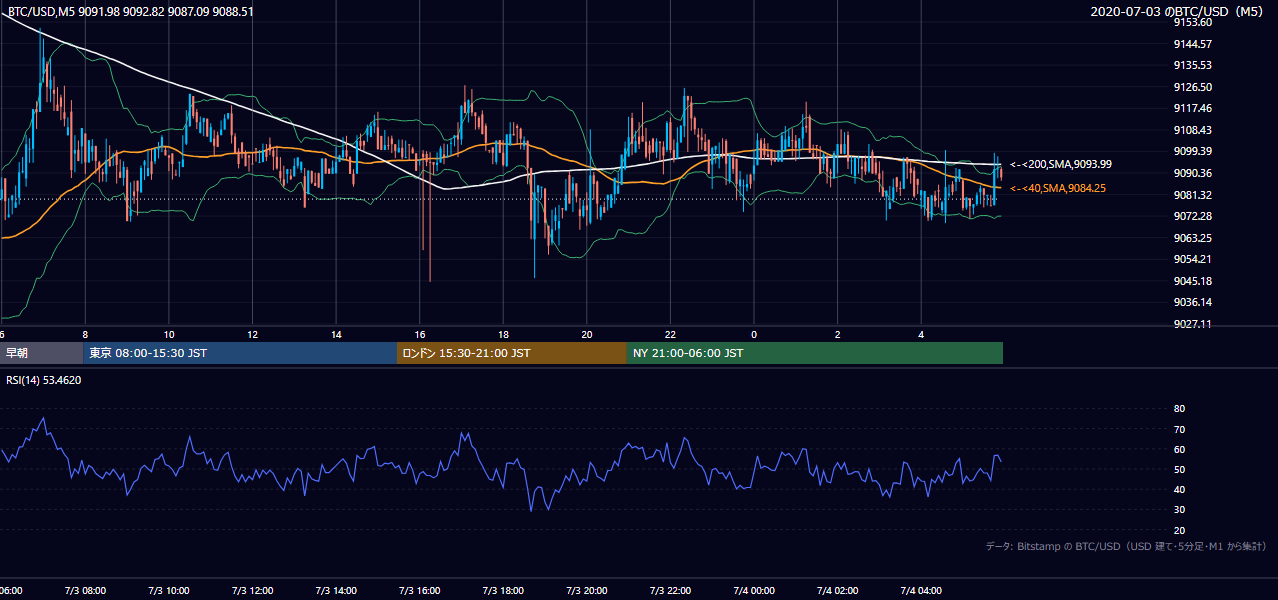Click price axis value 9063.25
Viewport: 1278px width, 600px height.
click(1192, 238)
